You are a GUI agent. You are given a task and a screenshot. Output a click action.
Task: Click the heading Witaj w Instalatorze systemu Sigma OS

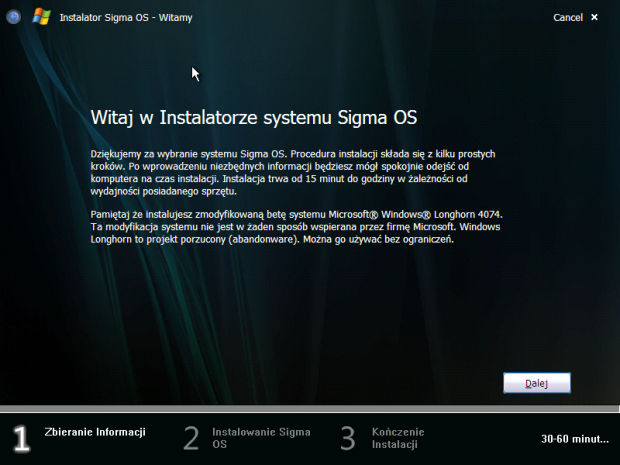coord(254,117)
